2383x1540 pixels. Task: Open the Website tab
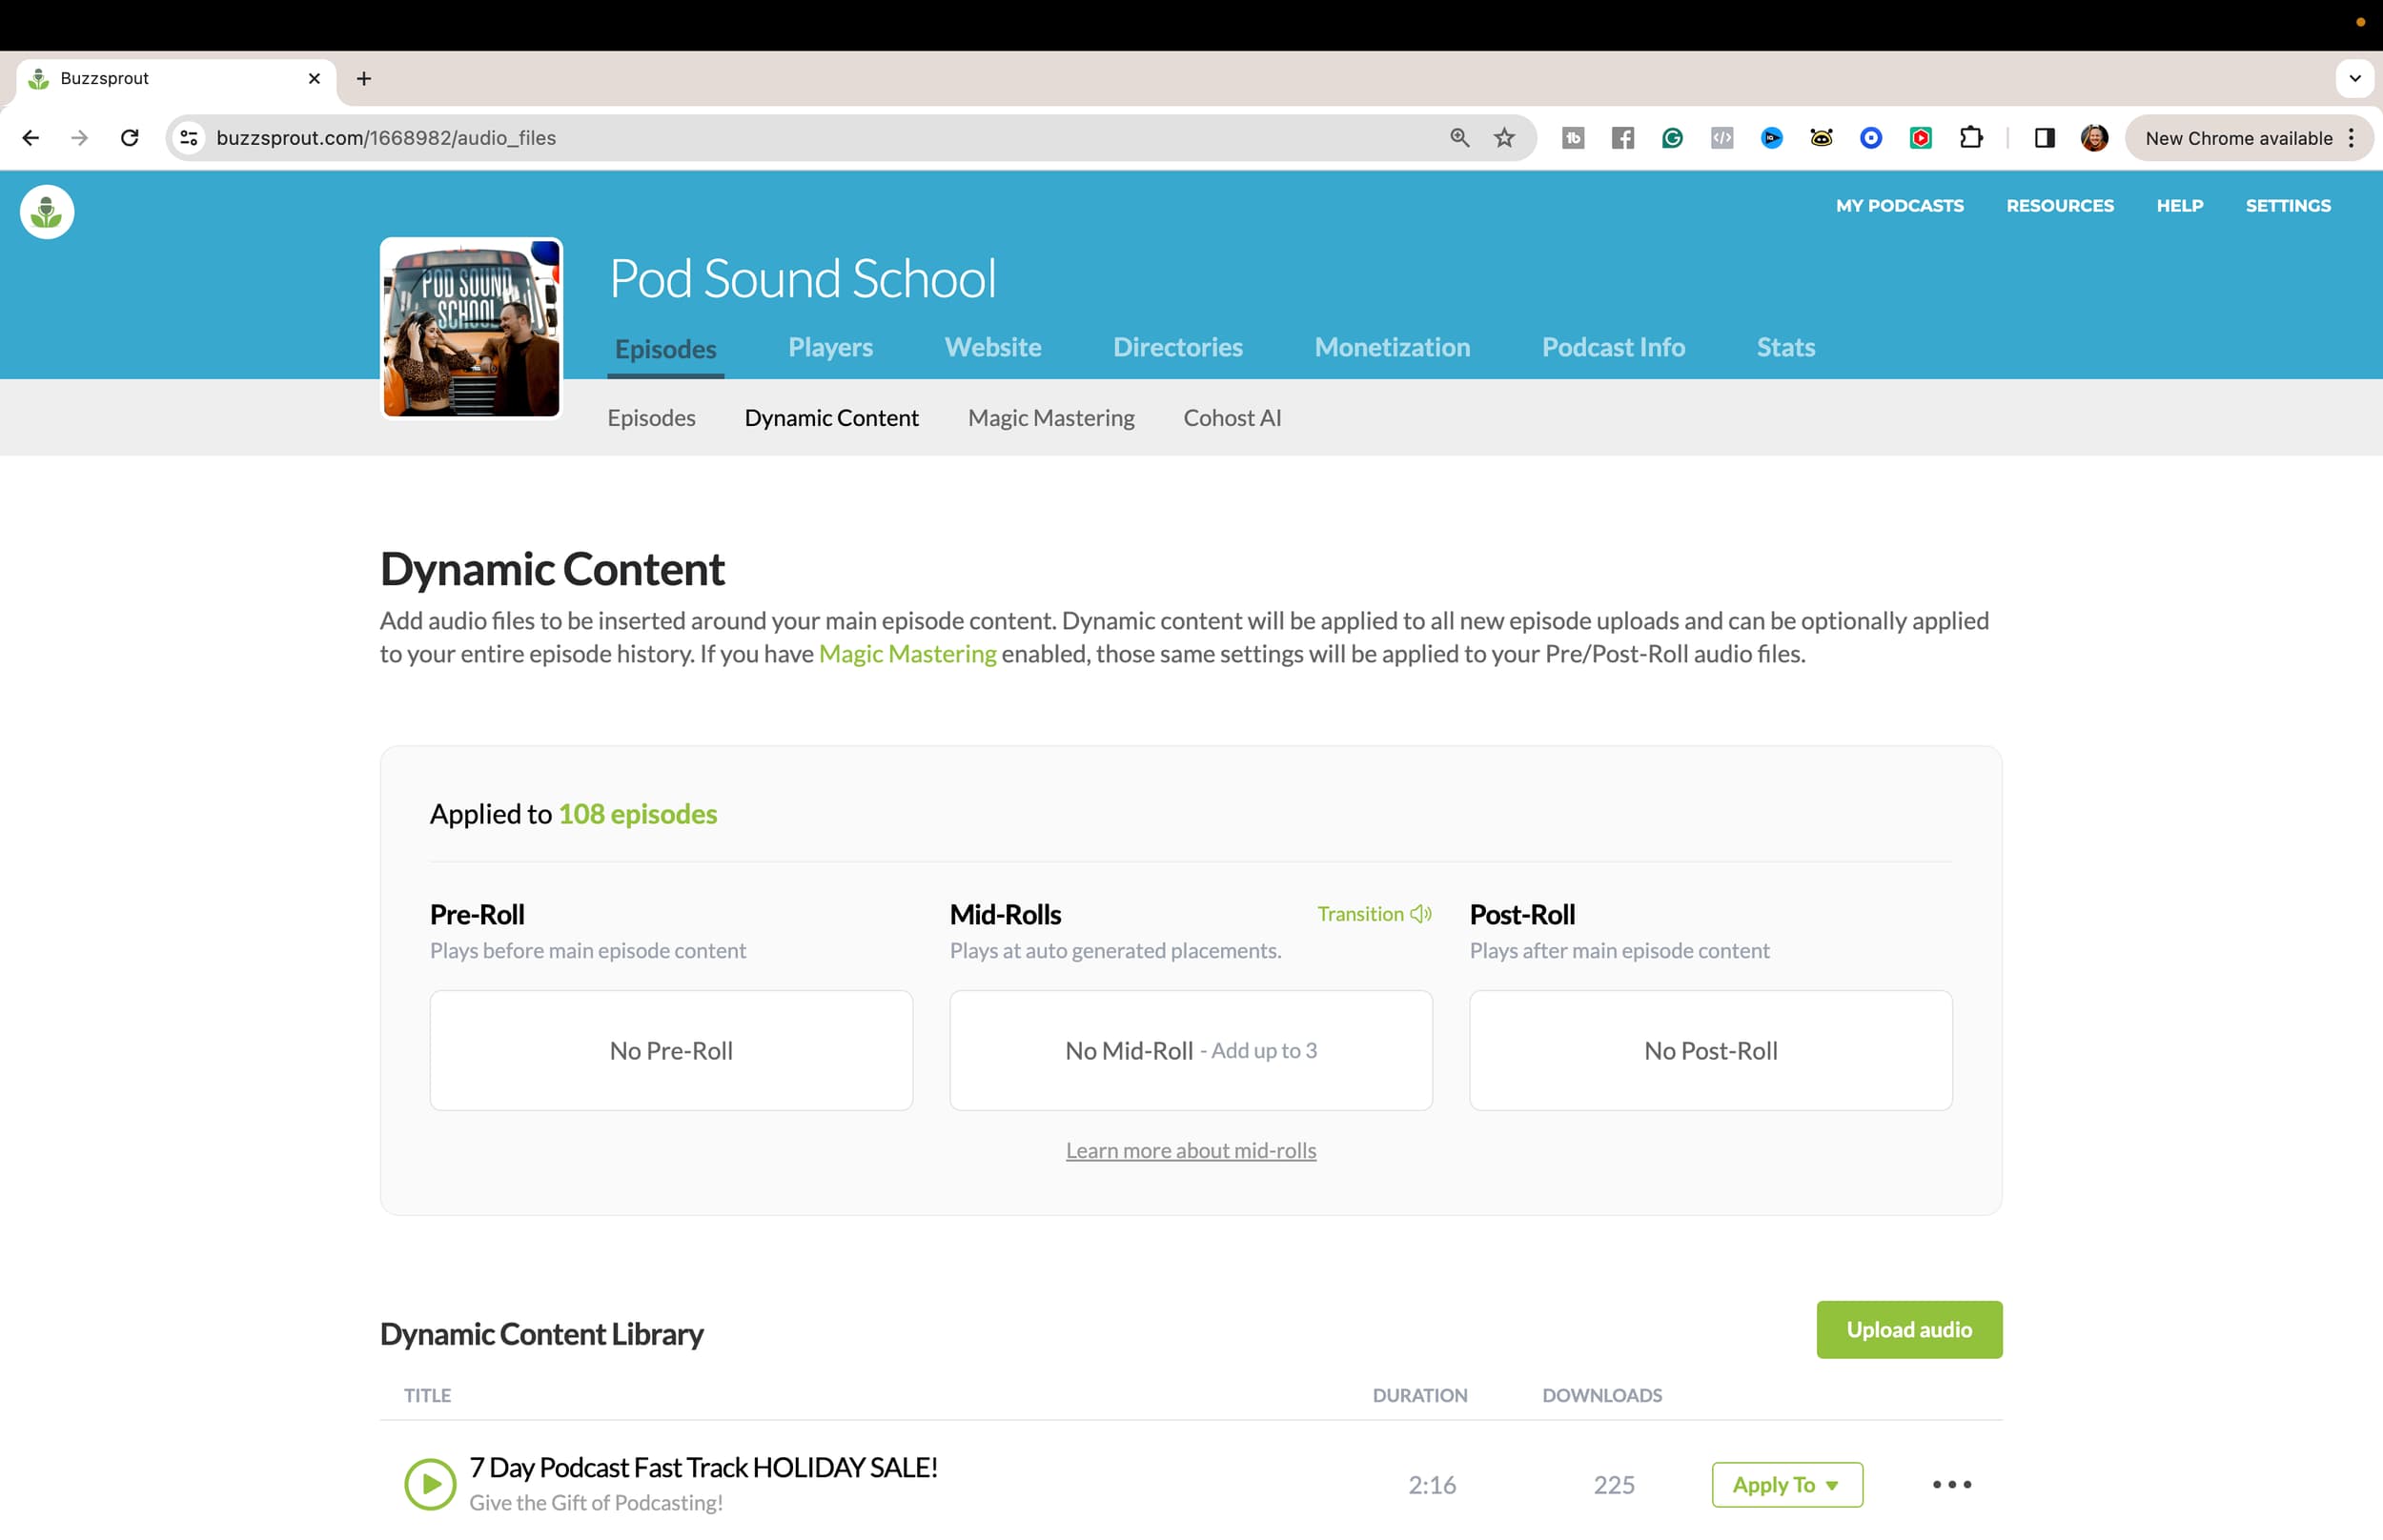tap(993, 347)
